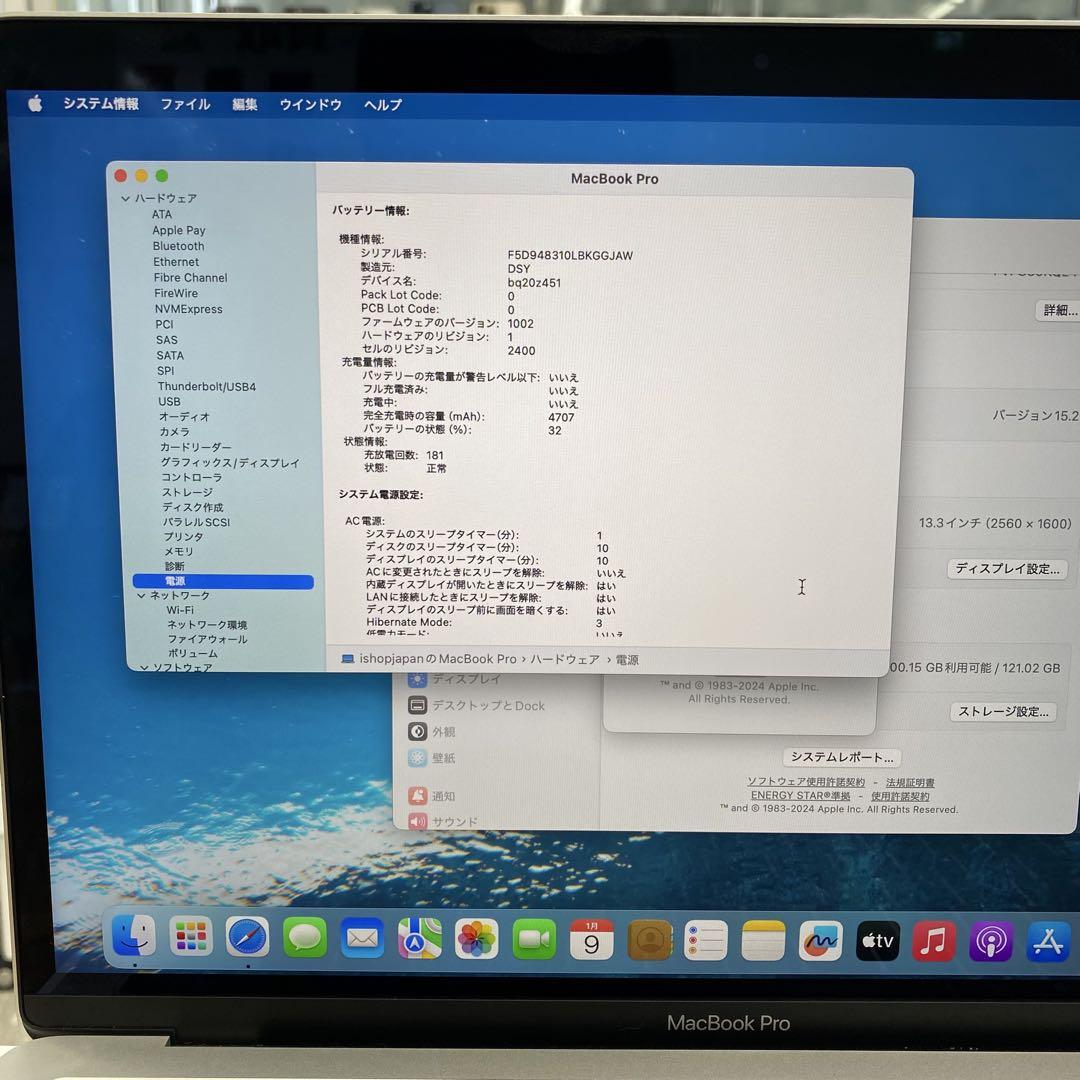Click ishopjapan の MacBook Pro in path bar
Viewport: 1080px width, 1080px height.
437,659
